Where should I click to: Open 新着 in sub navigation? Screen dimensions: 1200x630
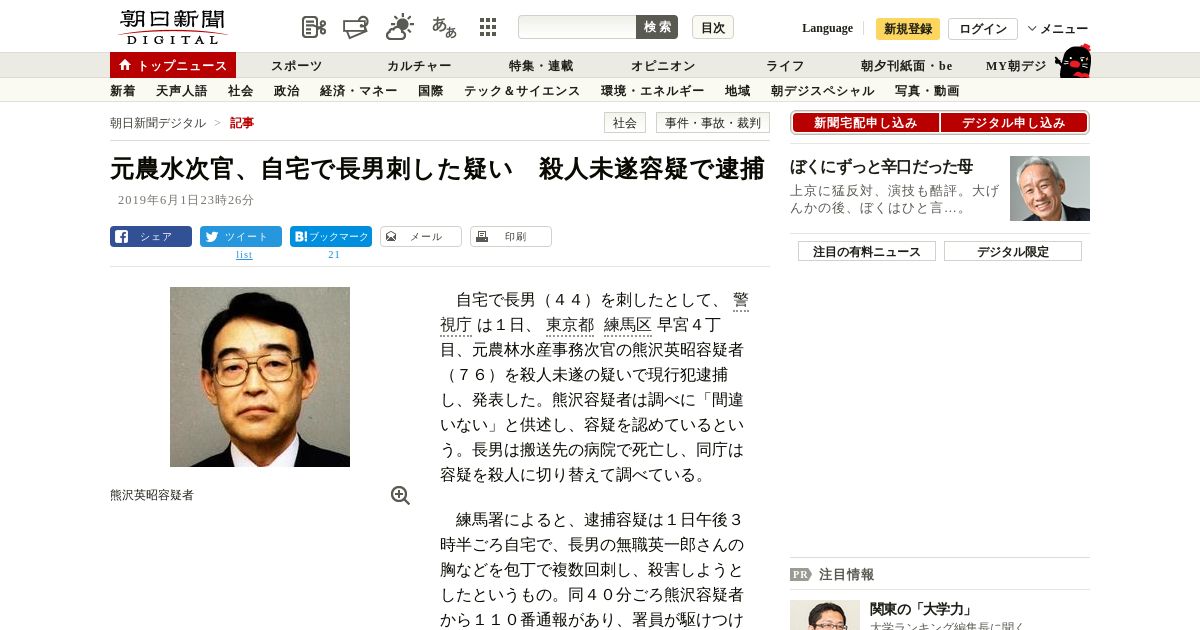[x=123, y=91]
